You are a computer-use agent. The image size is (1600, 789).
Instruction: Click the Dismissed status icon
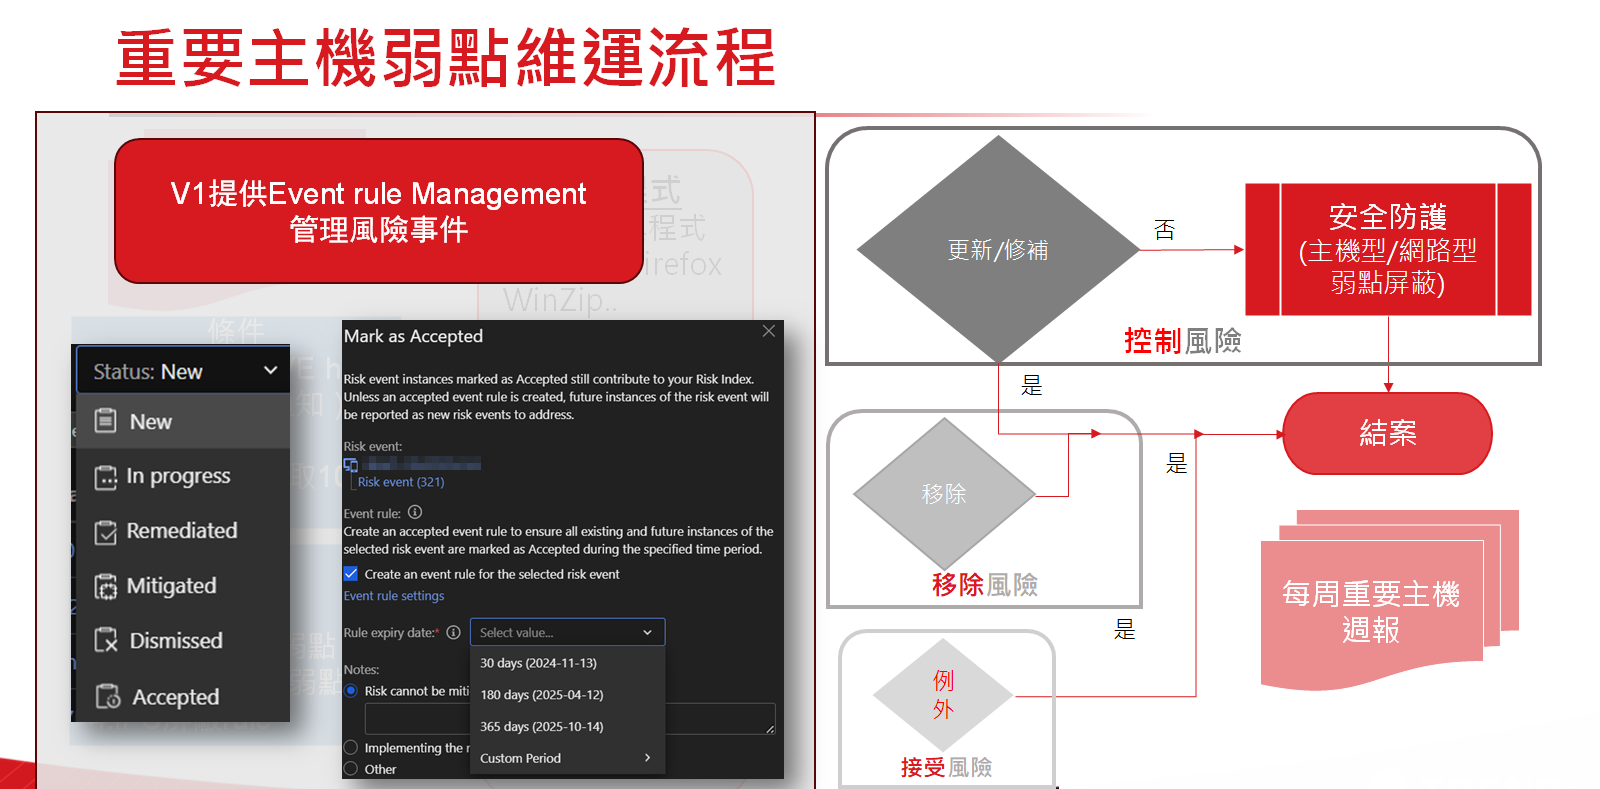click(105, 641)
